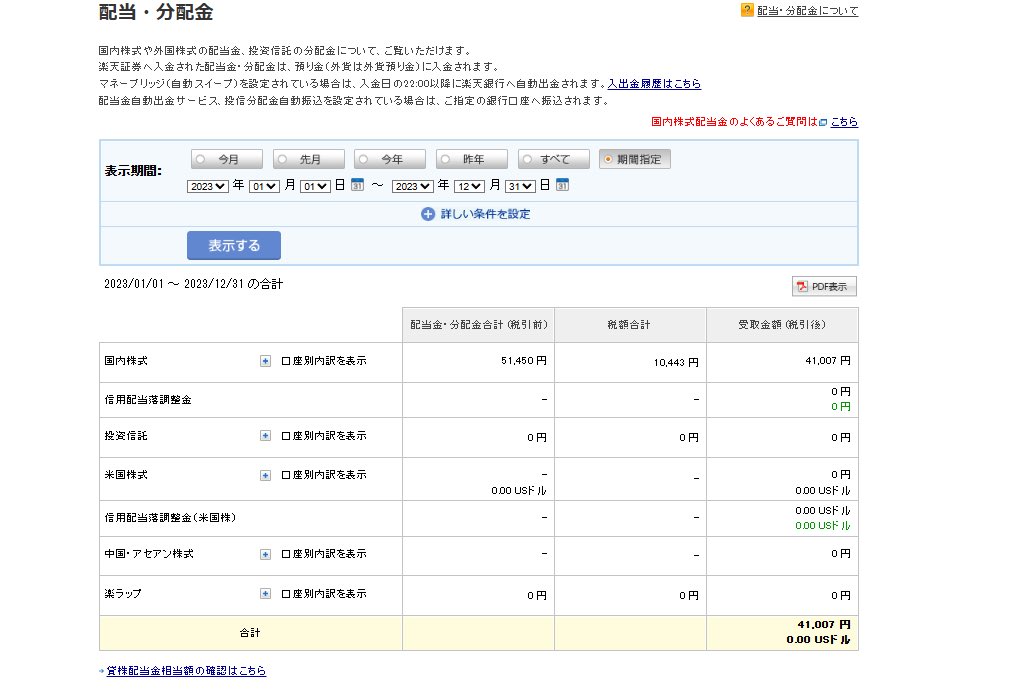Expand 米国株式 account breakdown plus icon

coord(265,475)
